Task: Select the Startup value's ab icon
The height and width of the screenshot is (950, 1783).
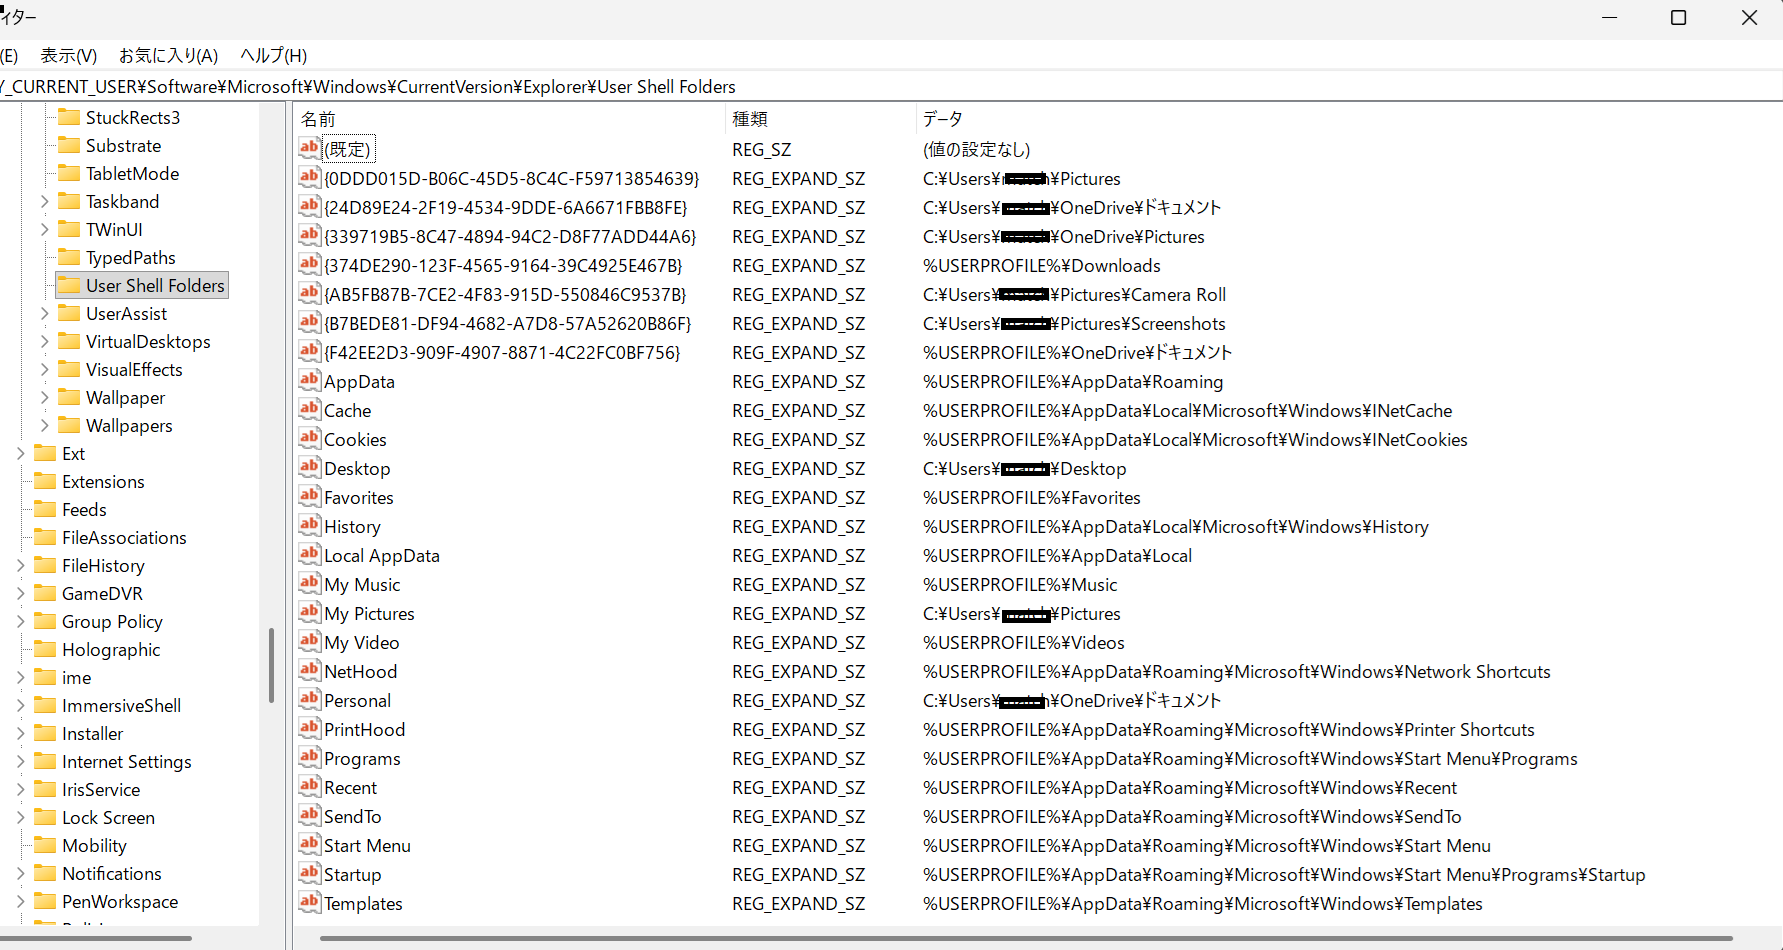Action: (x=309, y=873)
